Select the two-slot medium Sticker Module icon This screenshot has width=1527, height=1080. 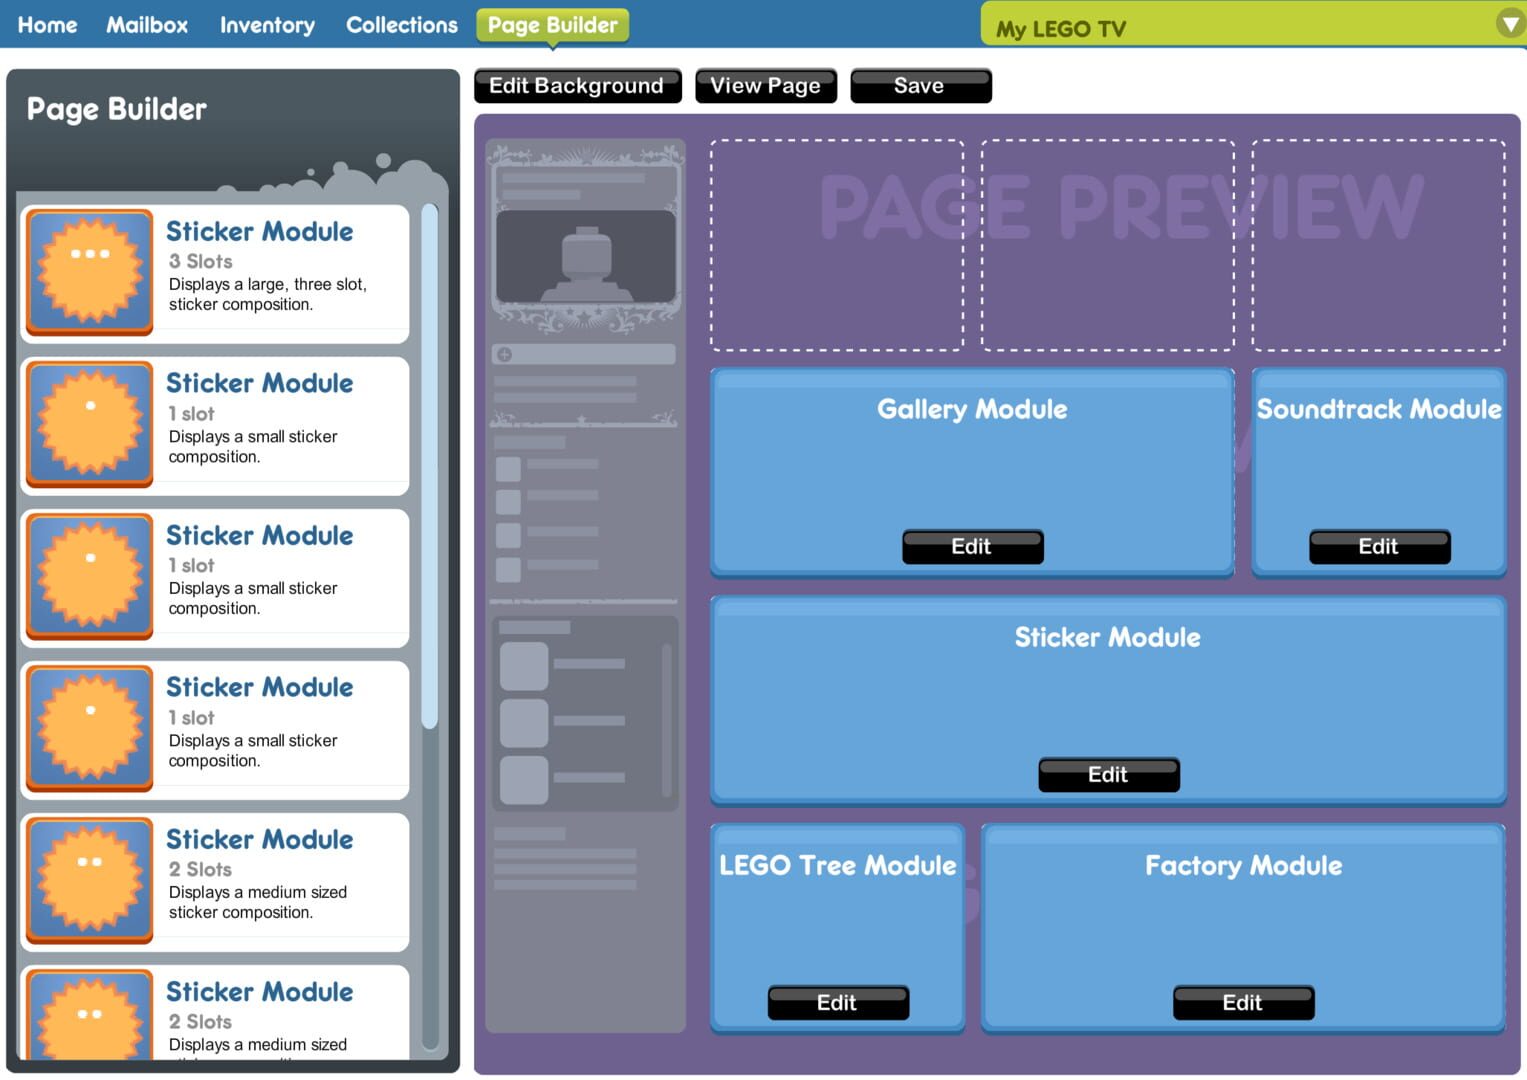tap(89, 879)
